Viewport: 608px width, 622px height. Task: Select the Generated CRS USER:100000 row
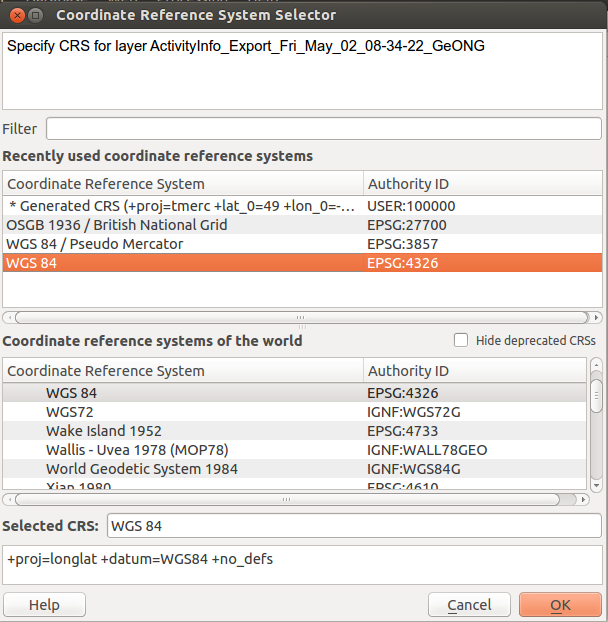point(302,206)
